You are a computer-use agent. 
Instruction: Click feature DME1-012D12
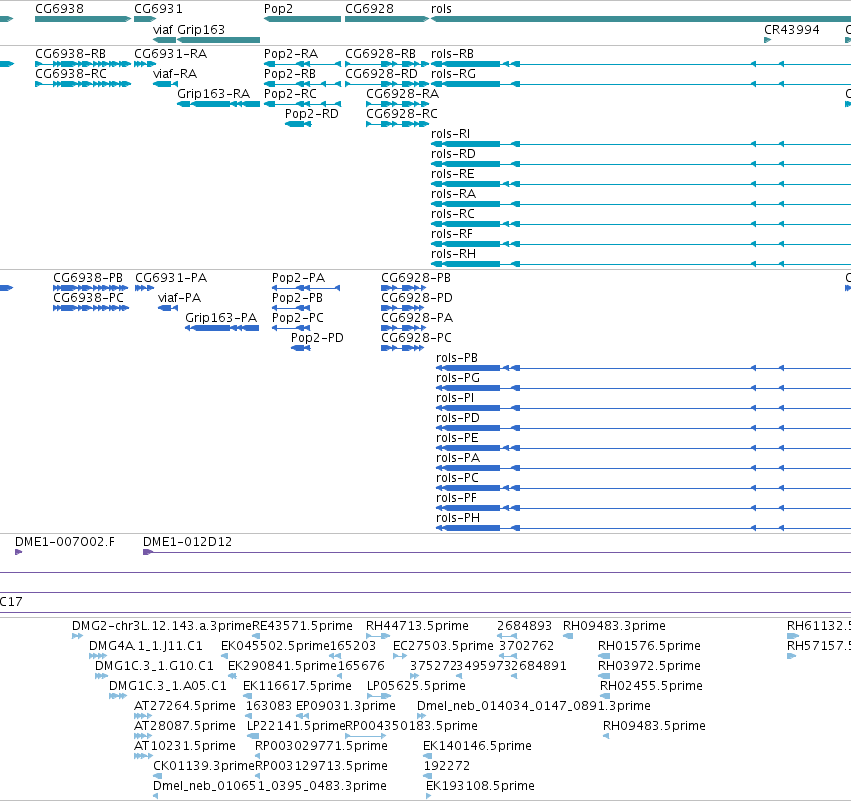click(497, 552)
